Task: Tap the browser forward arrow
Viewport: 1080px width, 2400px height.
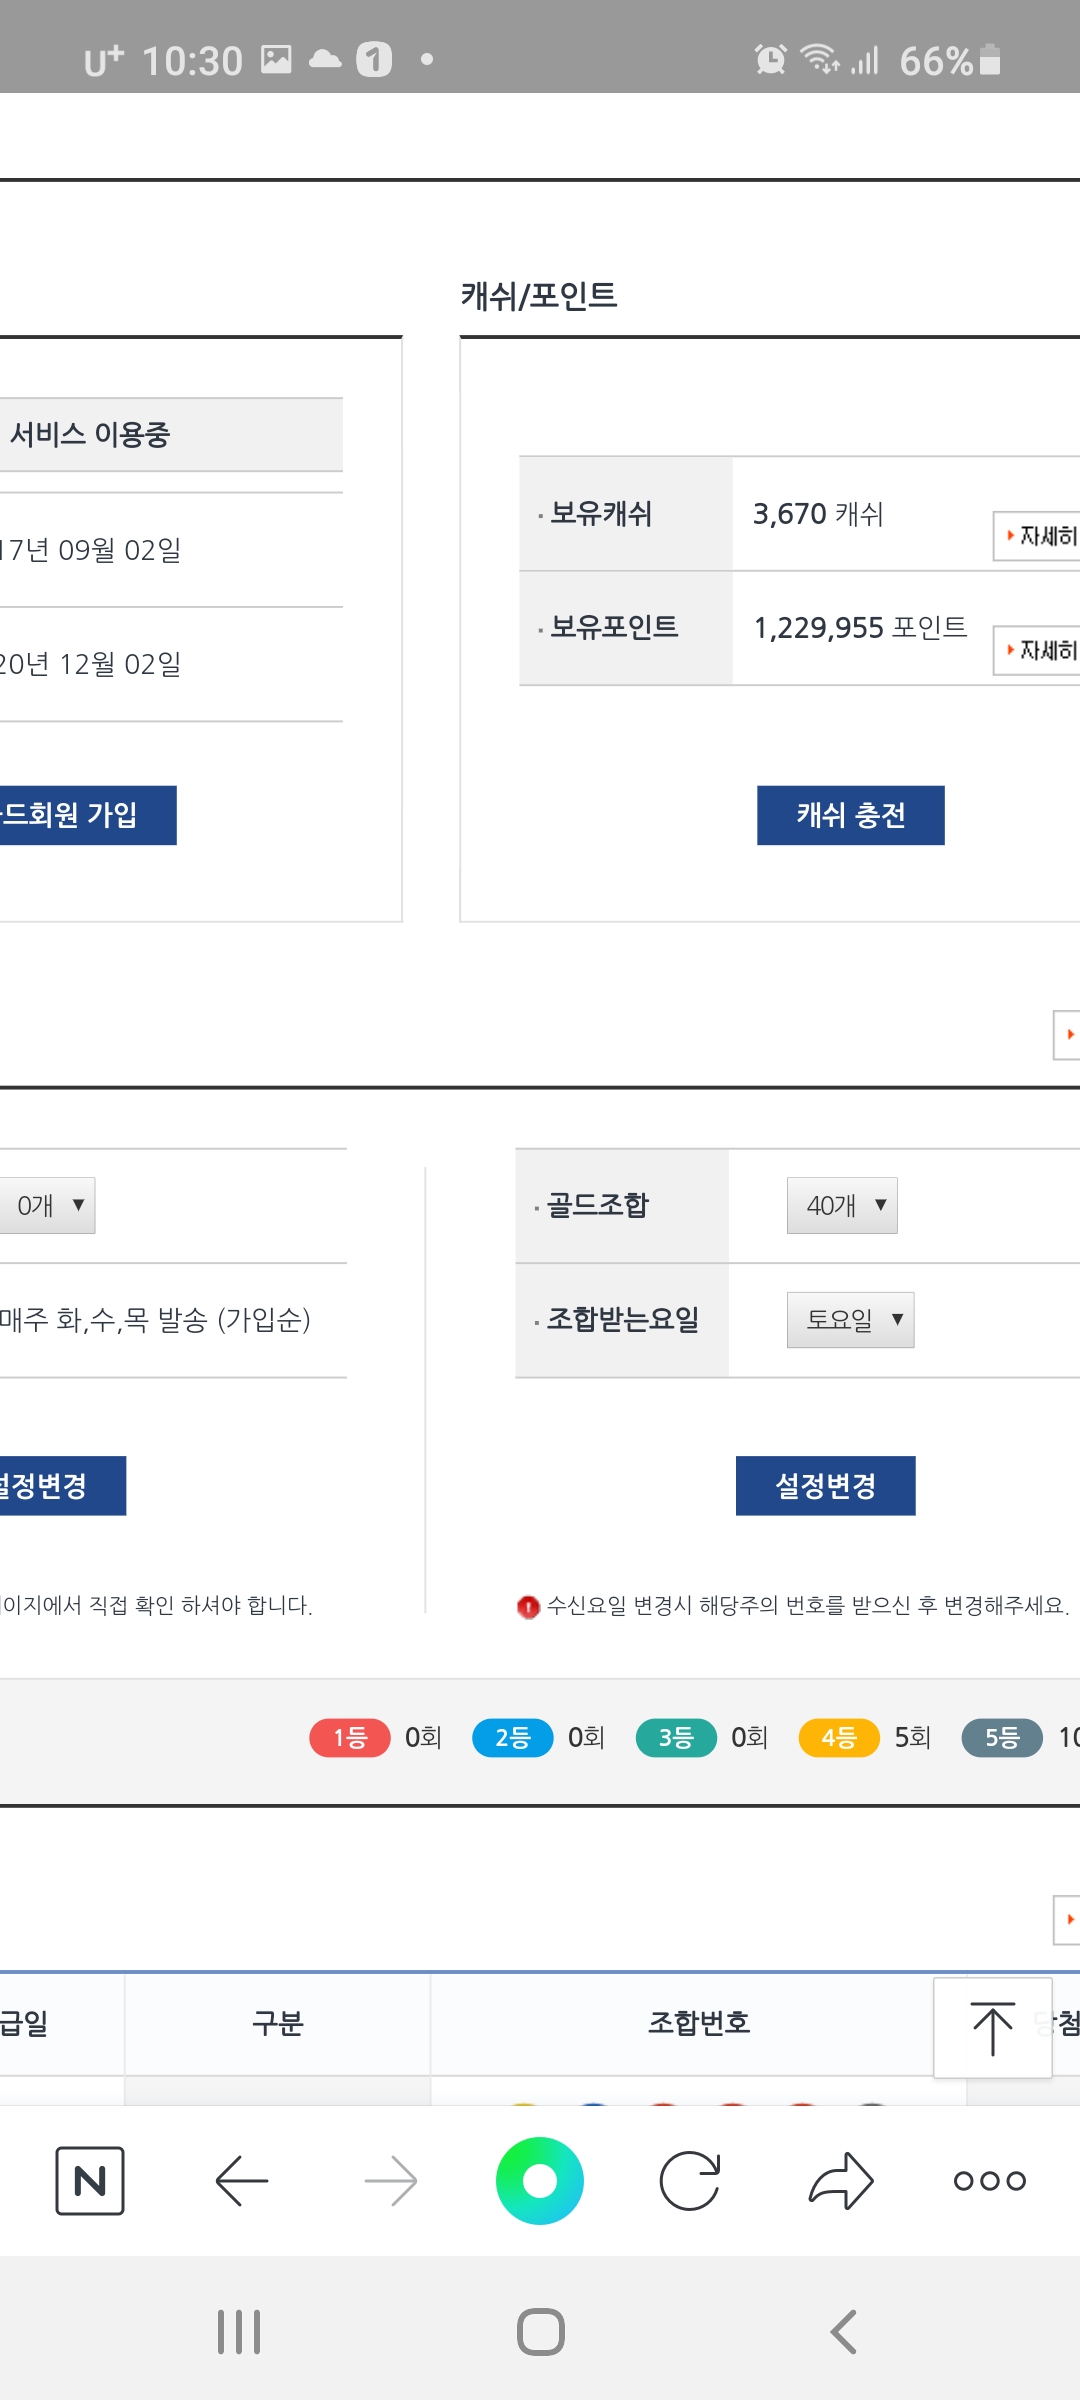Action: (x=391, y=2180)
